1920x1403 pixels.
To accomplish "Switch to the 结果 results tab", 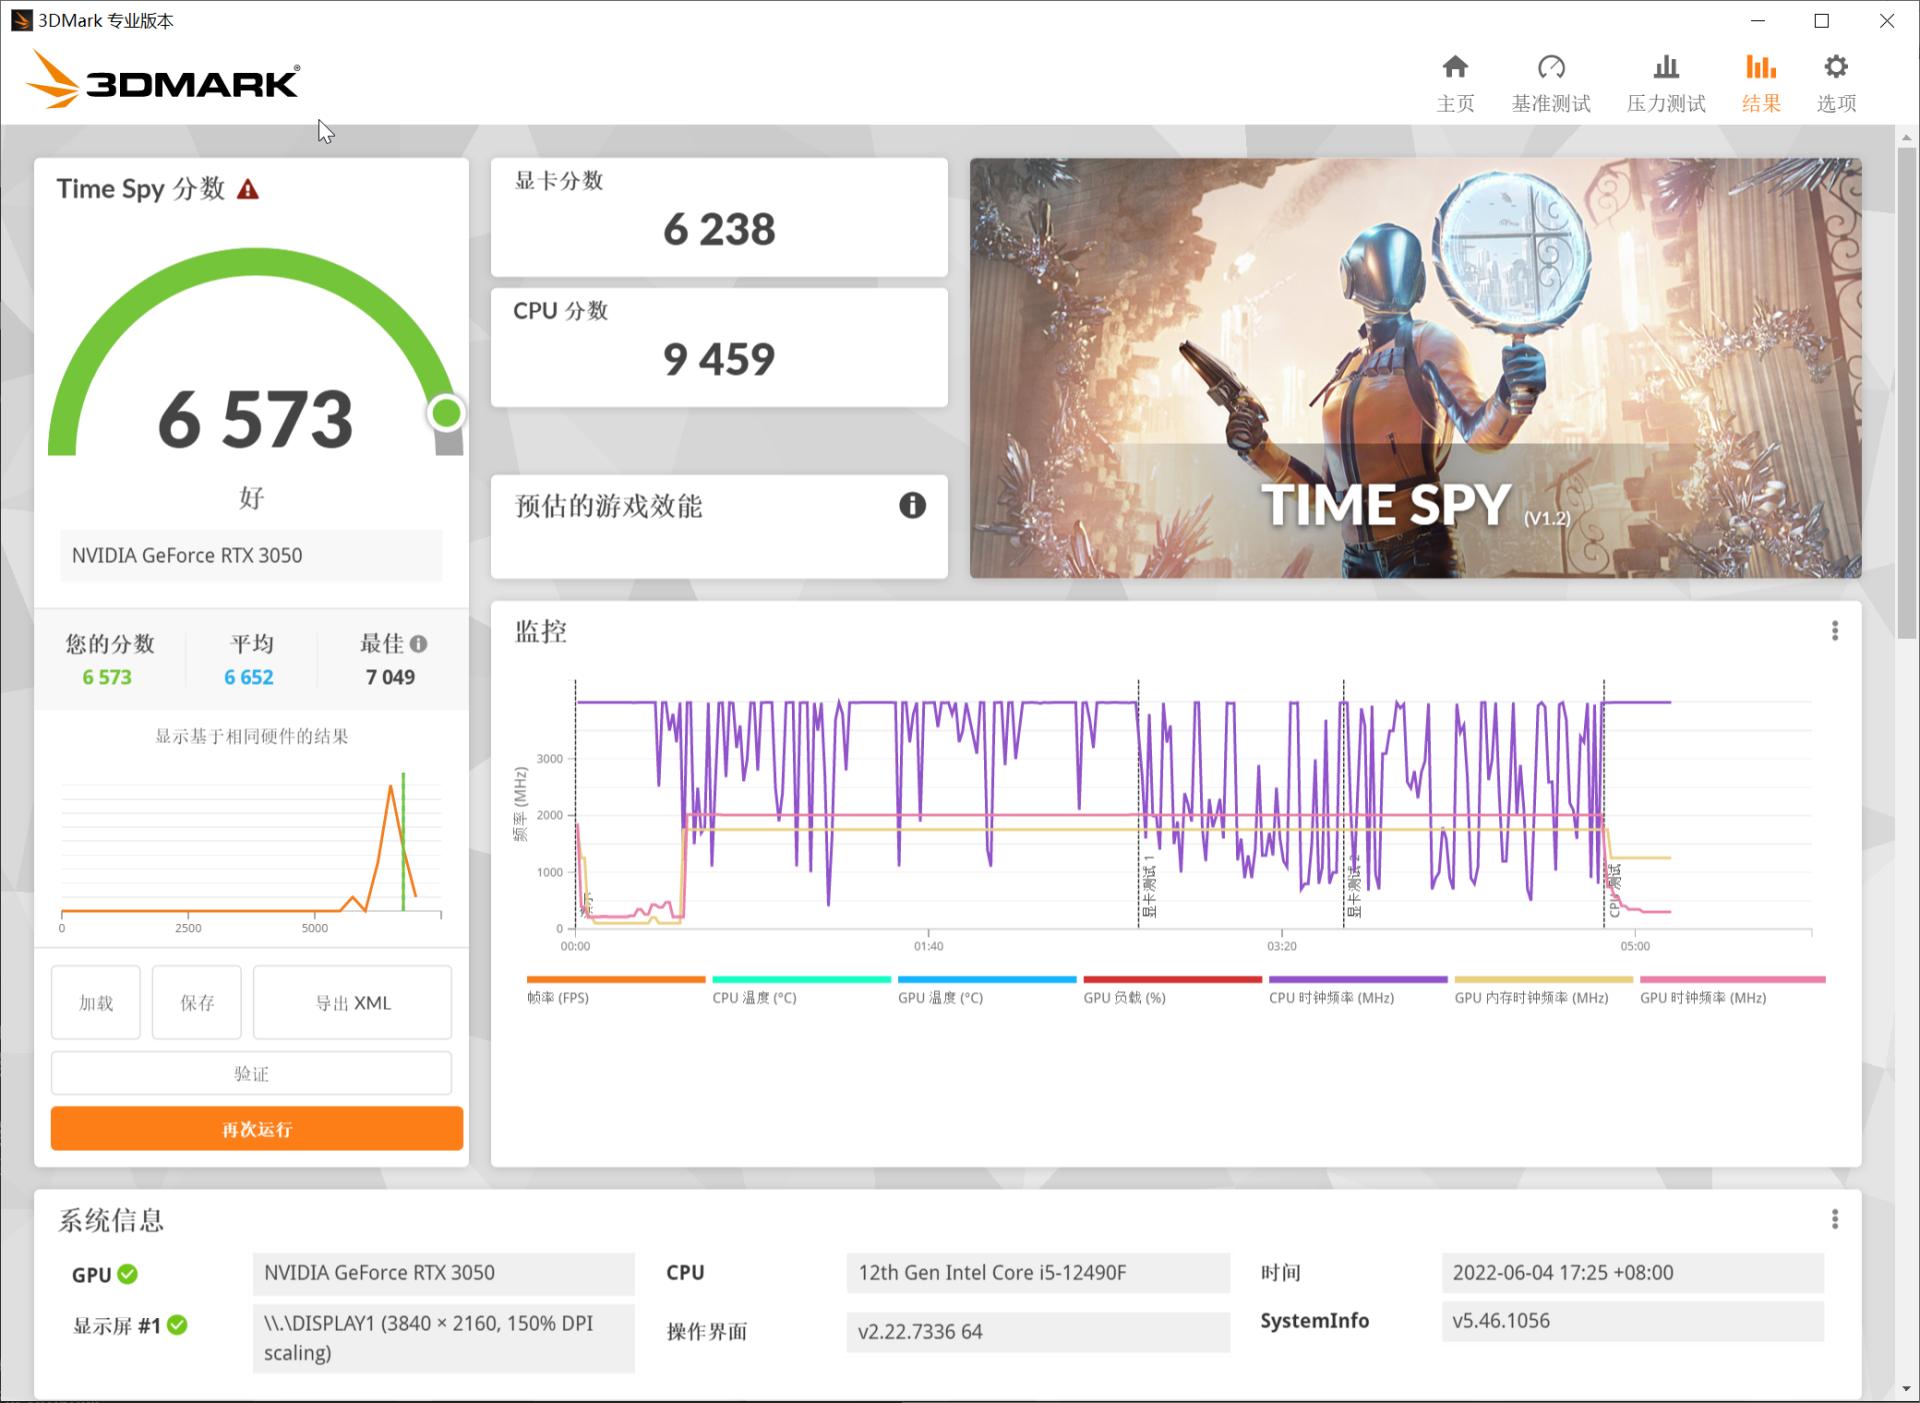I will [x=1760, y=82].
